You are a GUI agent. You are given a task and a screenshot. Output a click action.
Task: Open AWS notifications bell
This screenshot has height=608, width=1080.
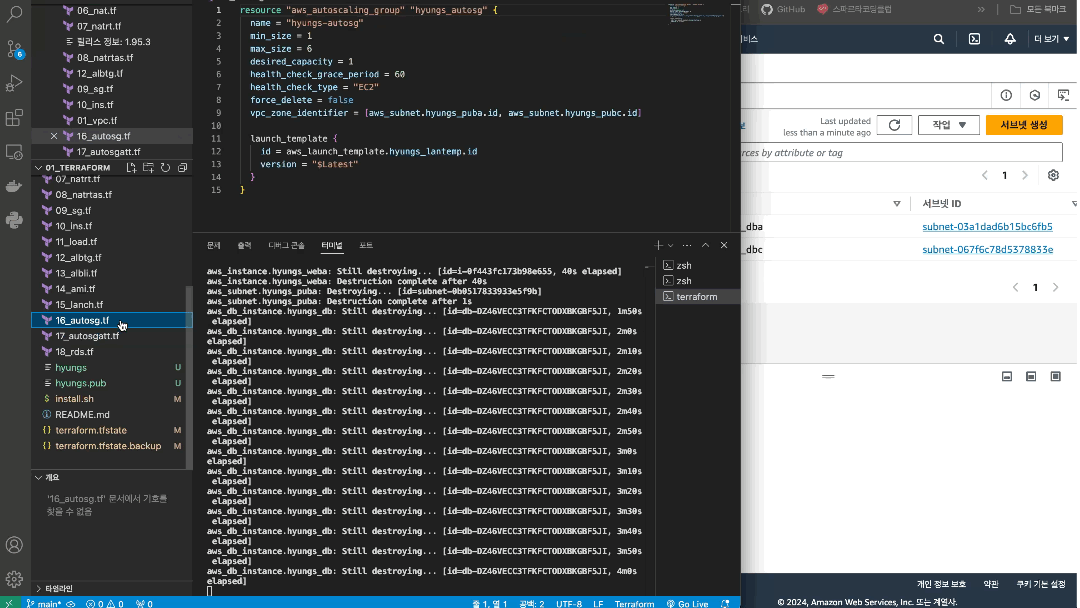pyautogui.click(x=1010, y=39)
